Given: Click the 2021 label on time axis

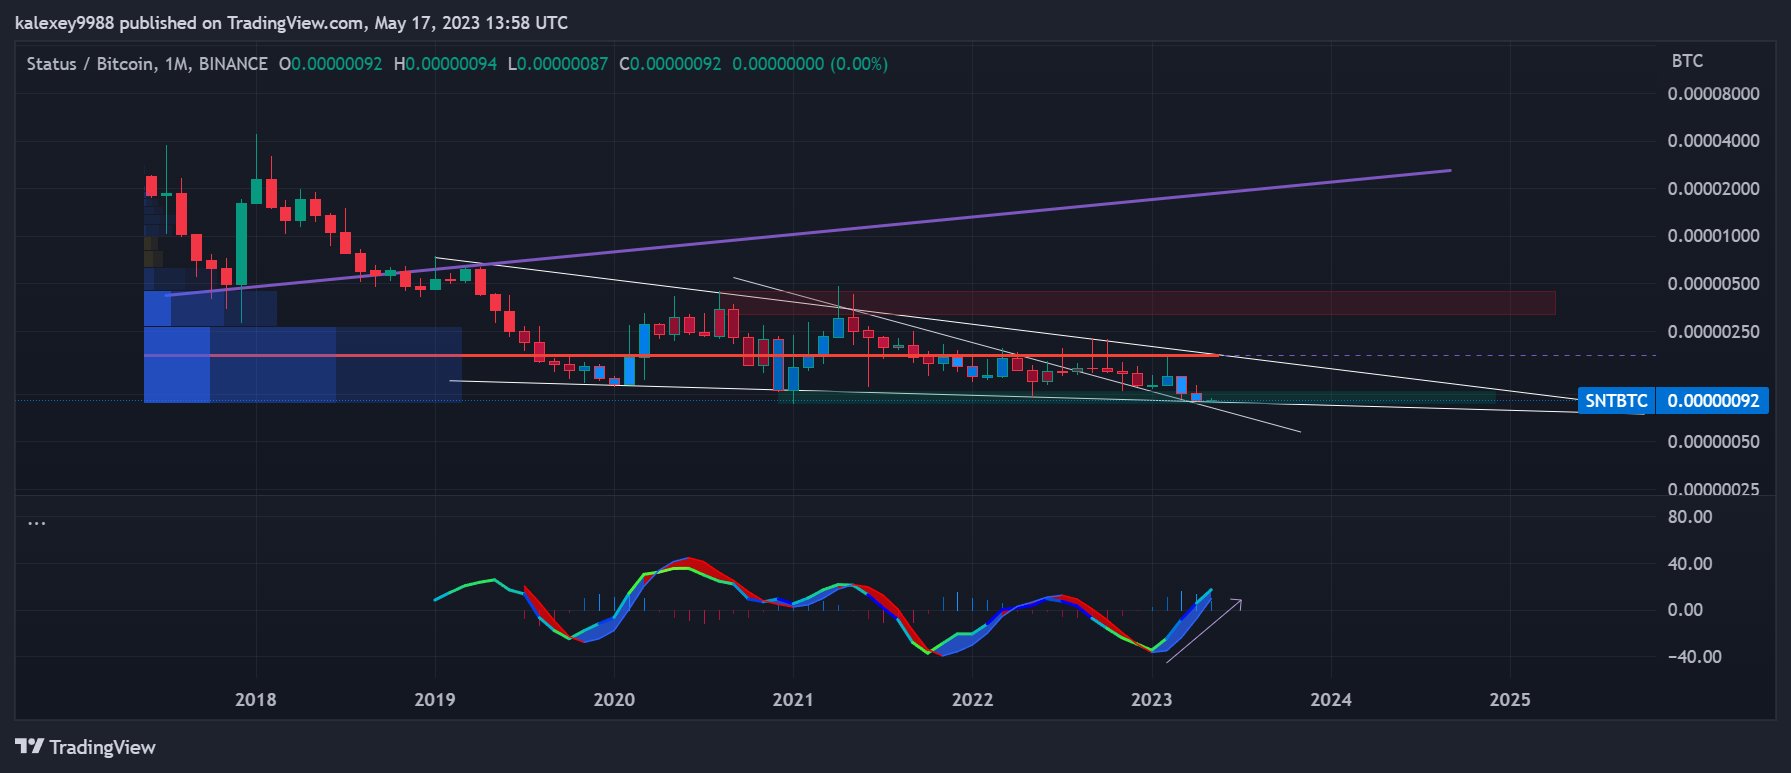Looking at the screenshot, I should 793,700.
